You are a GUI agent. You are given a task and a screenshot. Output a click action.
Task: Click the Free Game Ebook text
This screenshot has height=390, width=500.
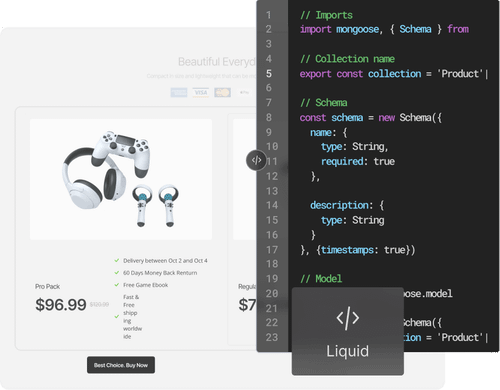[x=145, y=285]
